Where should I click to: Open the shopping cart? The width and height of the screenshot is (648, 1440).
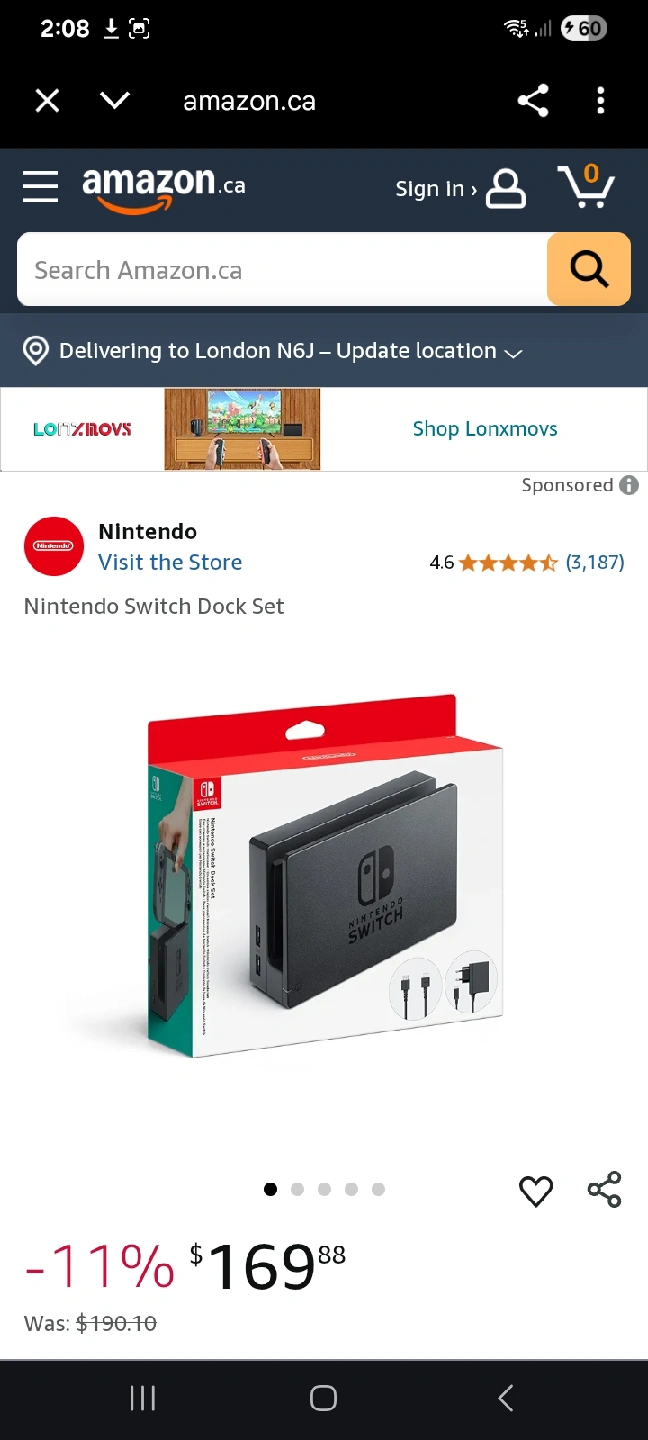pyautogui.click(x=585, y=185)
